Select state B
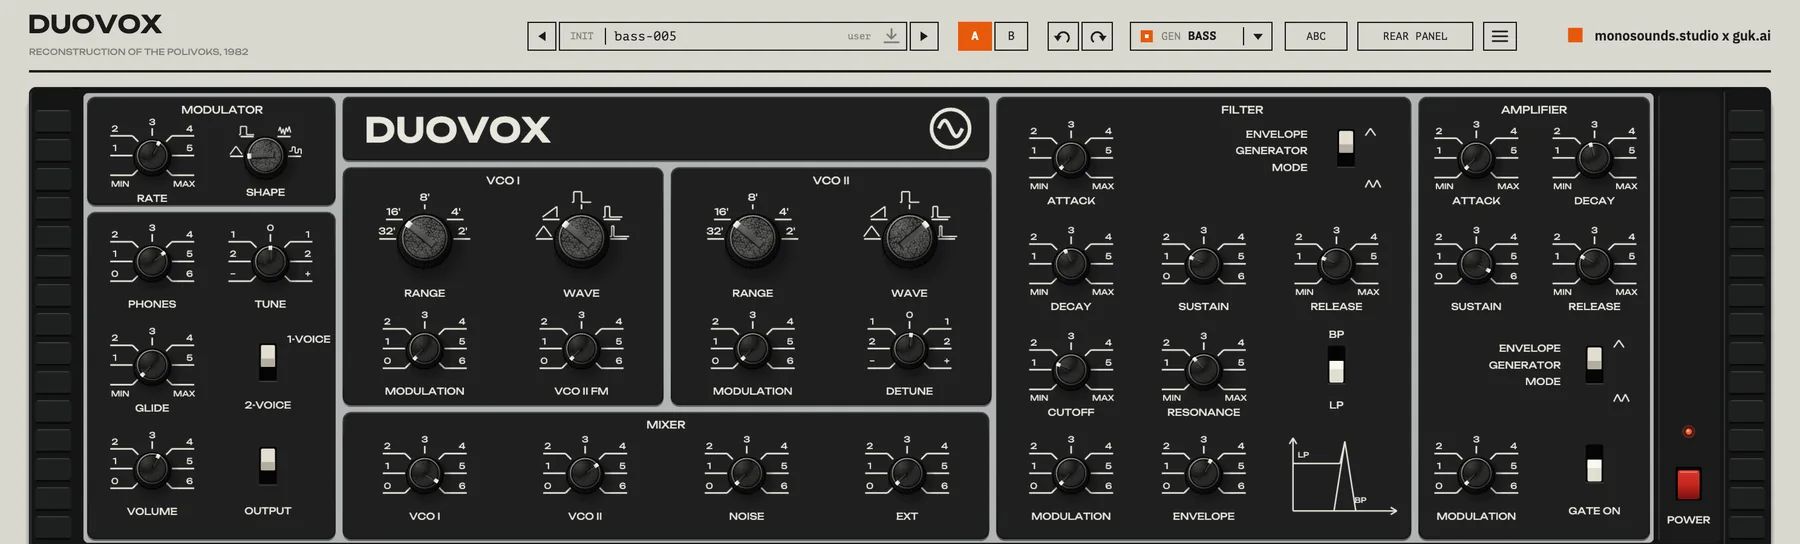Image resolution: width=1800 pixels, height=544 pixels. tap(1011, 36)
